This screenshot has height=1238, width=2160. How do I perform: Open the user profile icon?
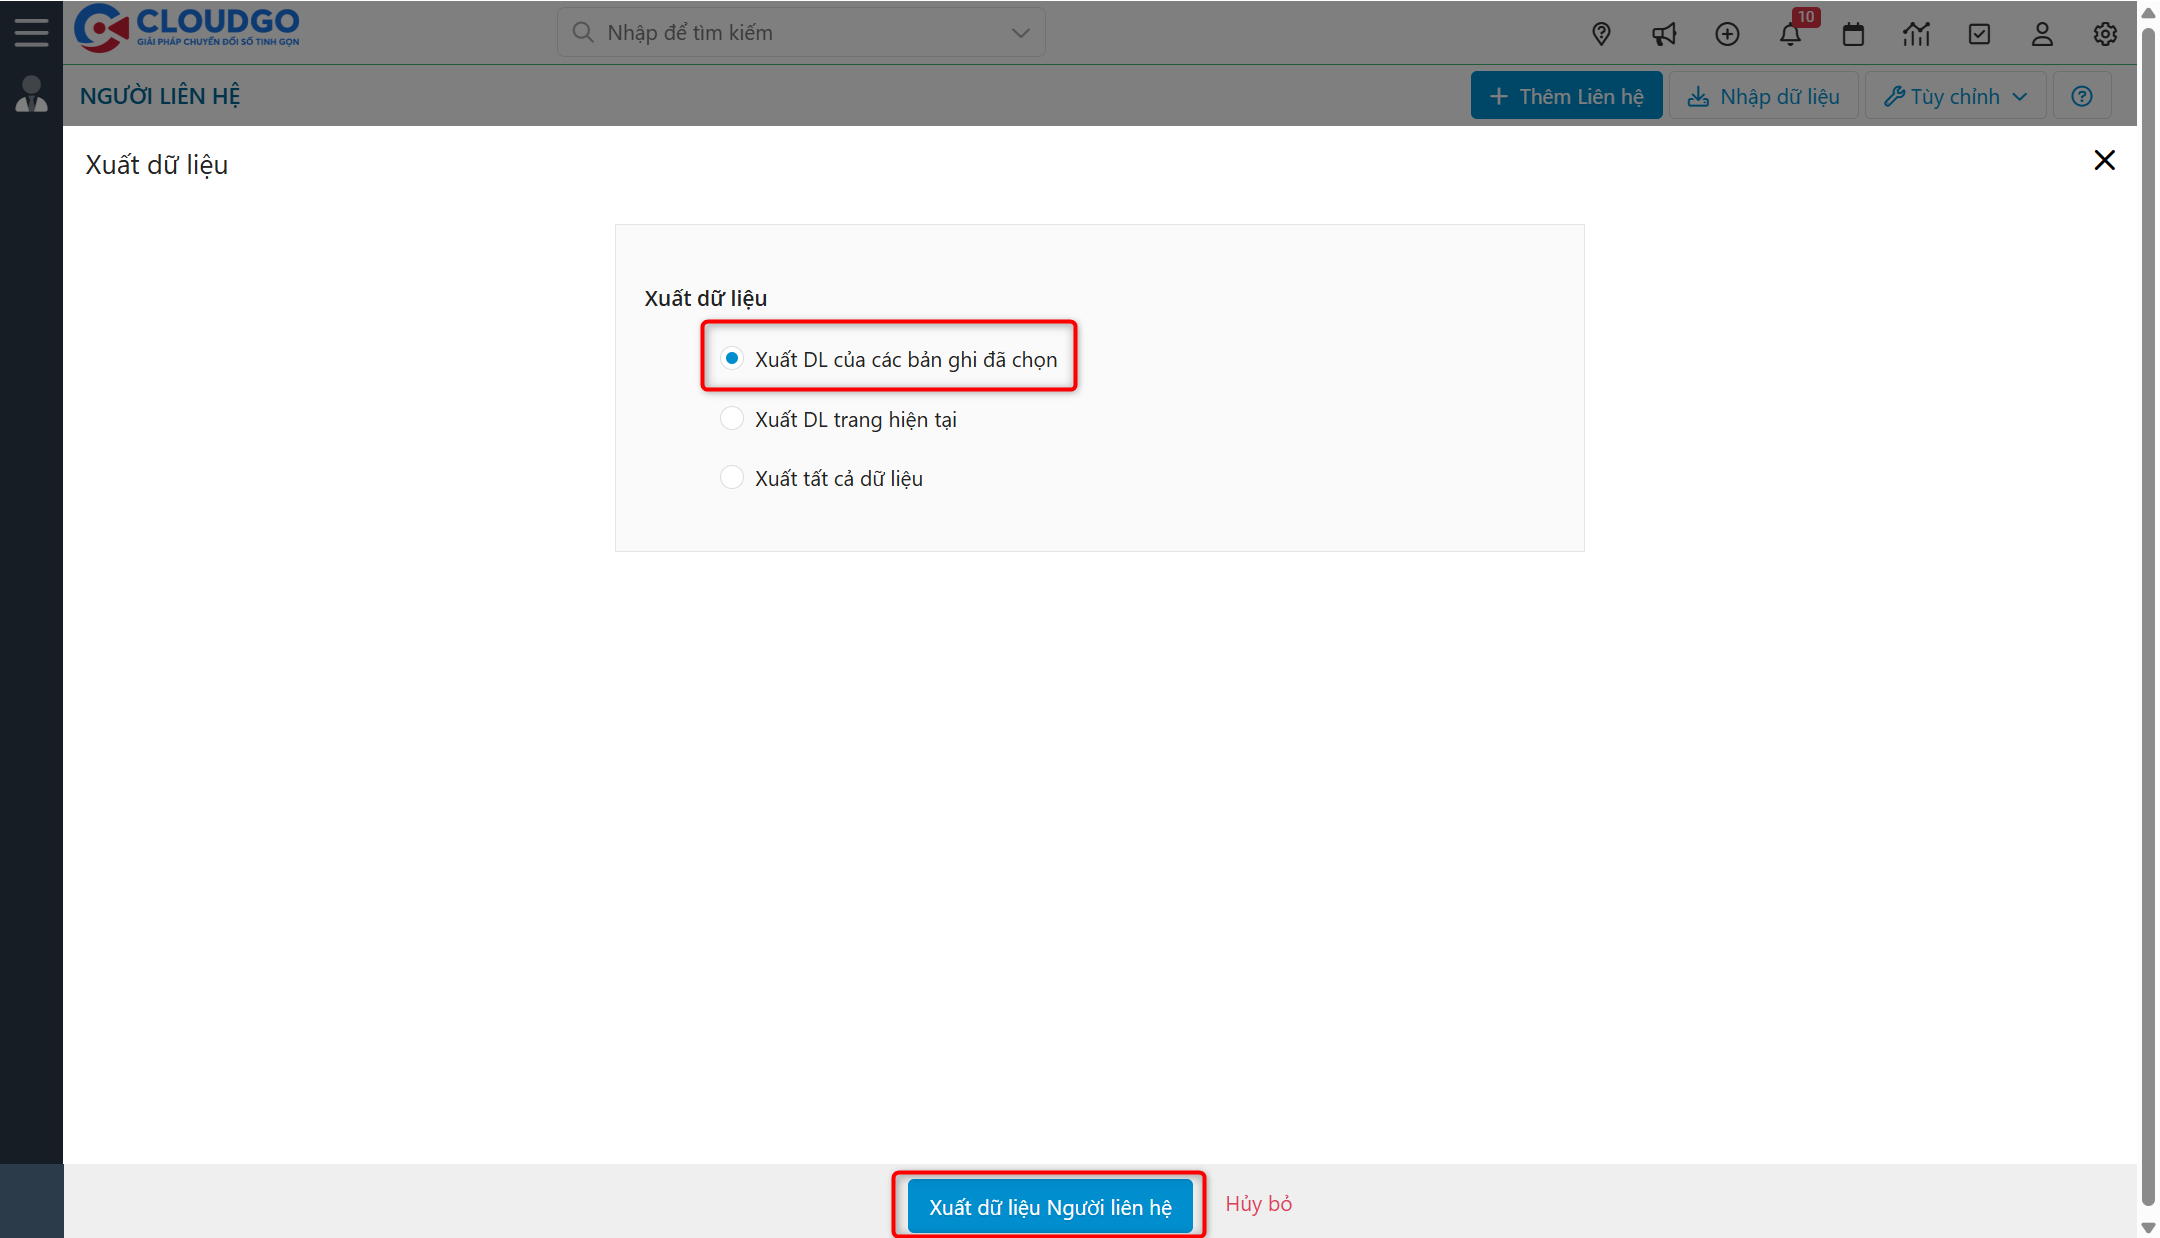click(2042, 33)
